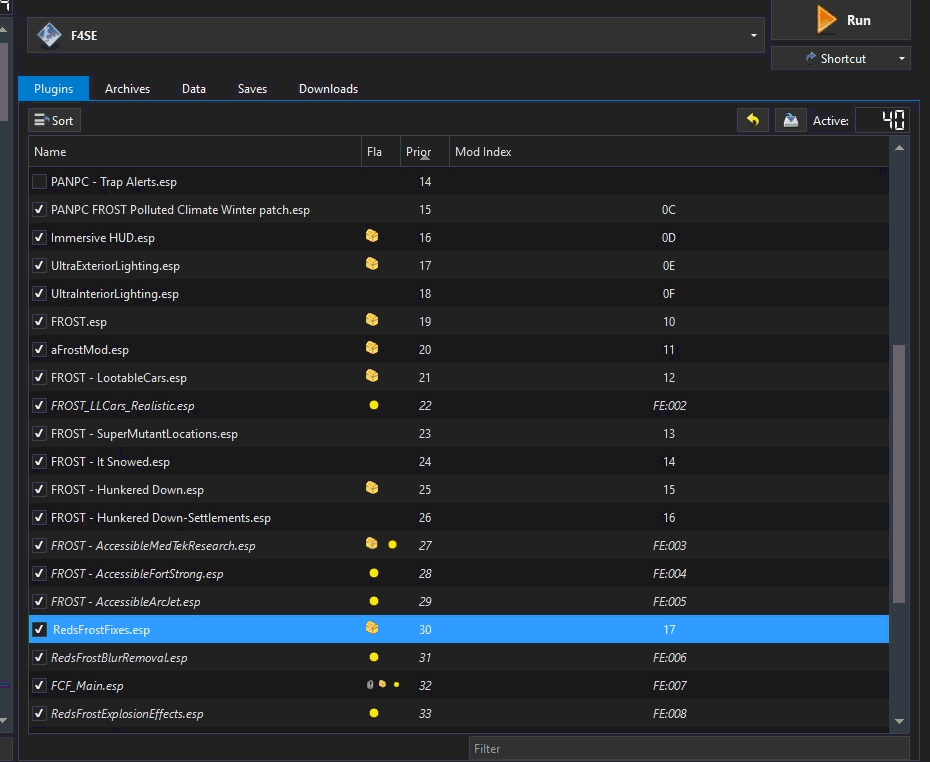This screenshot has height=762, width=930.
Task: Click the flag icons on FCF_Main.esp row
Action: tap(382, 685)
